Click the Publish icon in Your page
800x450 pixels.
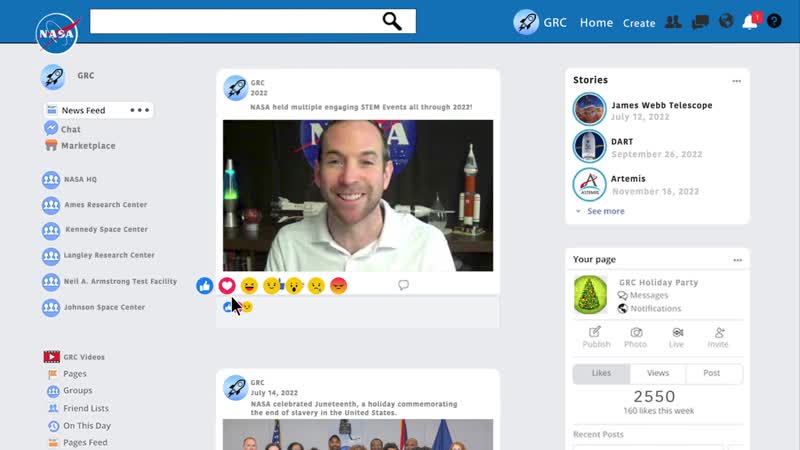(596, 337)
